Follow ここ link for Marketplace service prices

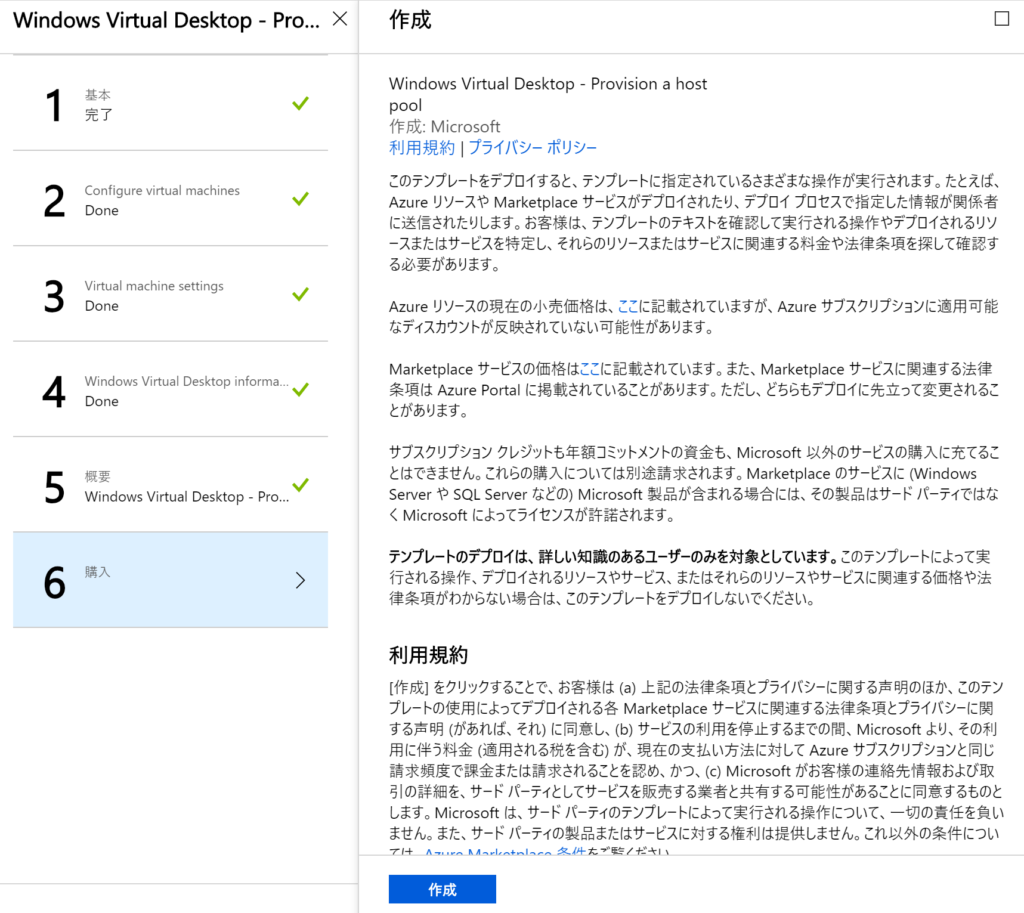(589, 369)
